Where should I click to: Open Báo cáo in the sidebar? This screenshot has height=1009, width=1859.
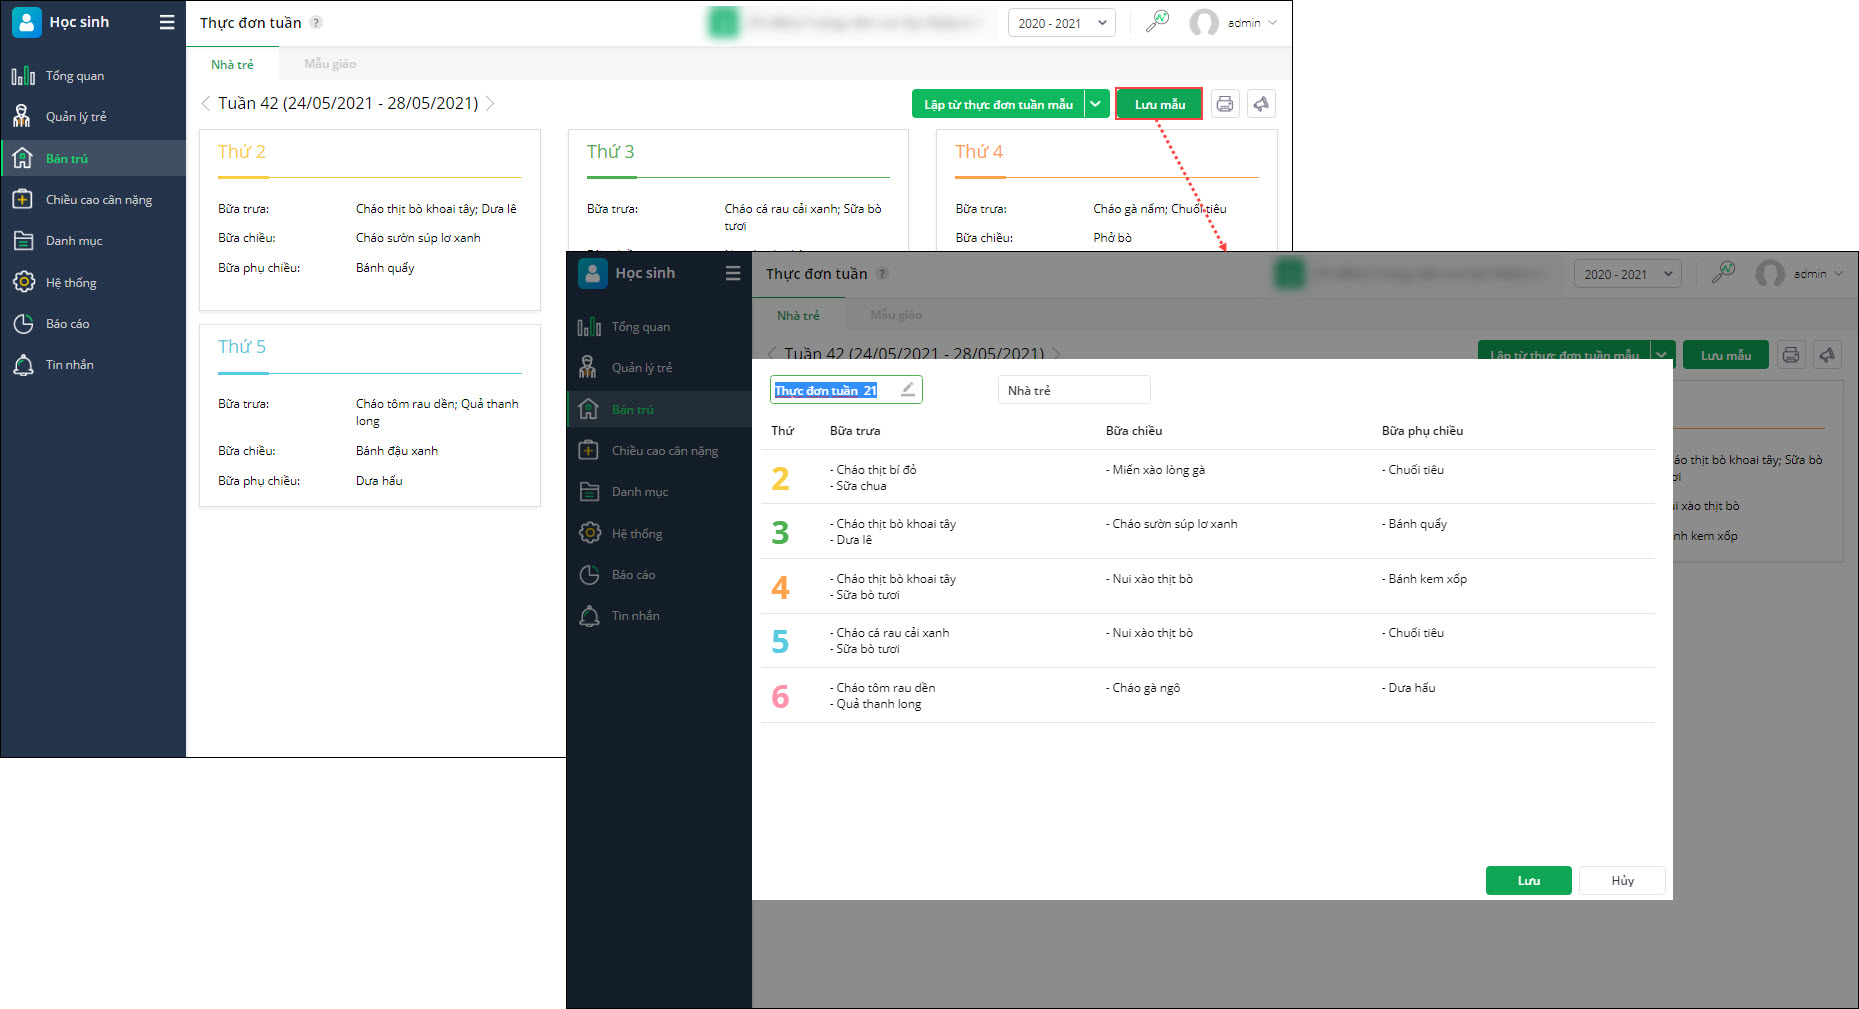[x=67, y=324]
